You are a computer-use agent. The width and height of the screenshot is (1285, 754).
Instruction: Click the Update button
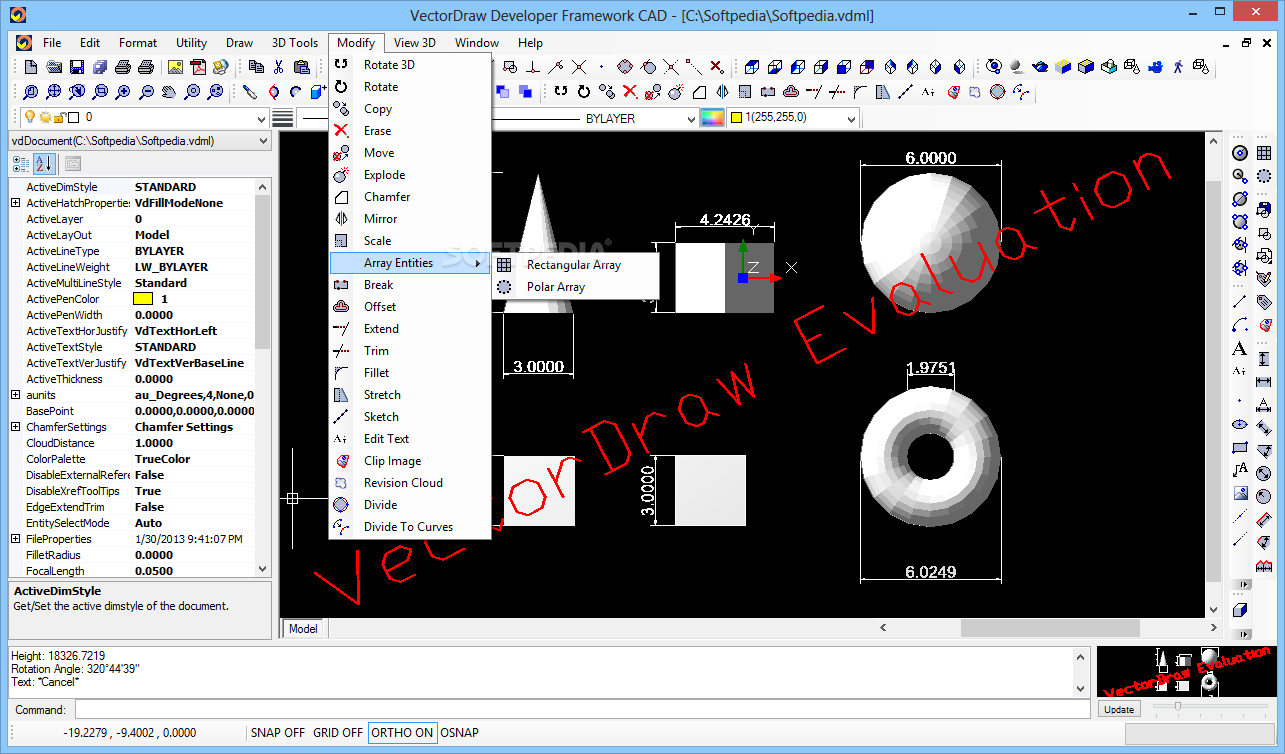(1119, 709)
